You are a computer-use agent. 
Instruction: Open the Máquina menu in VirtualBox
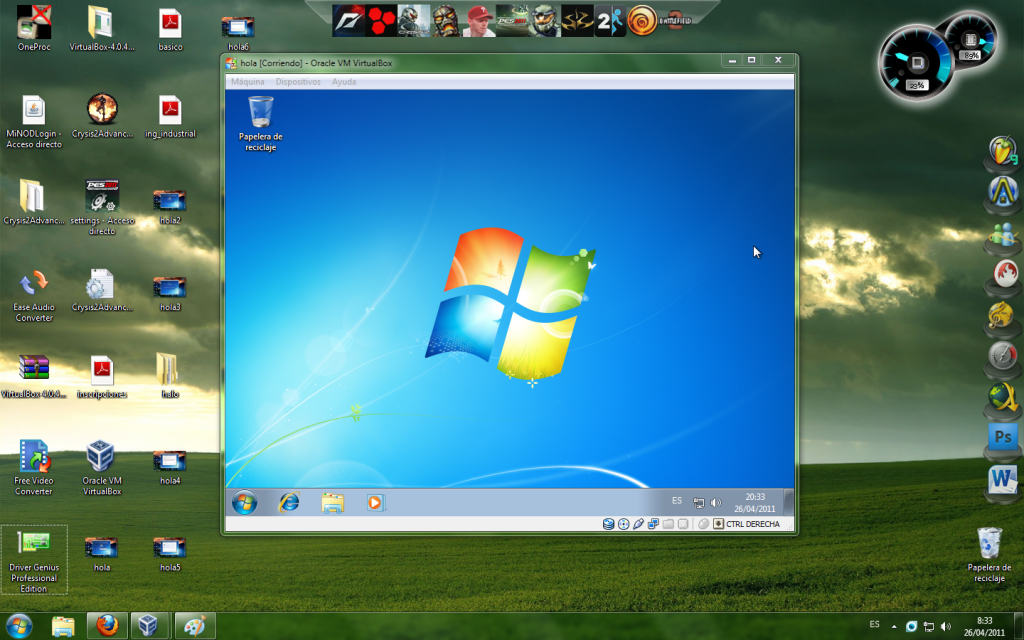[248, 82]
